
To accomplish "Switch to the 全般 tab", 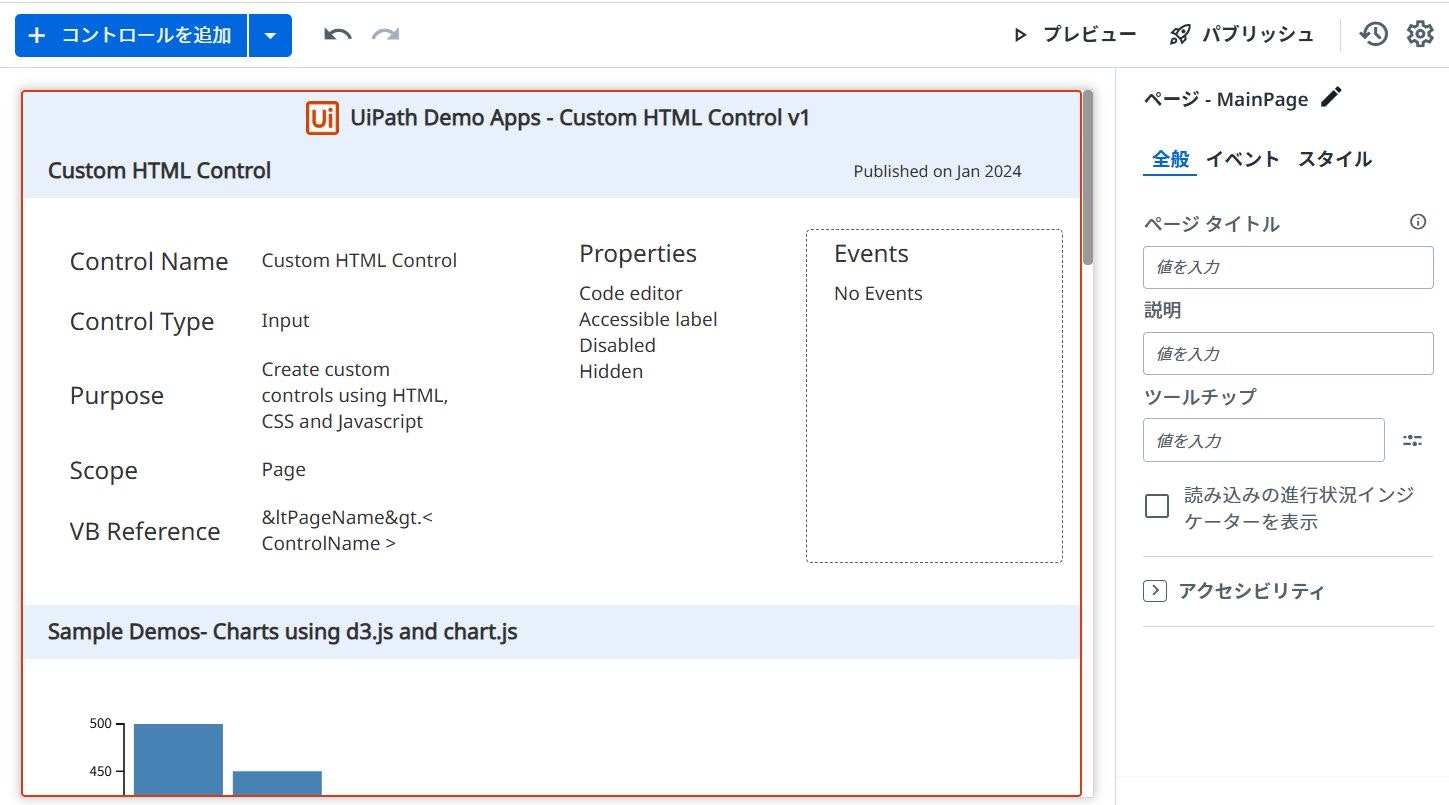I will [1170, 159].
